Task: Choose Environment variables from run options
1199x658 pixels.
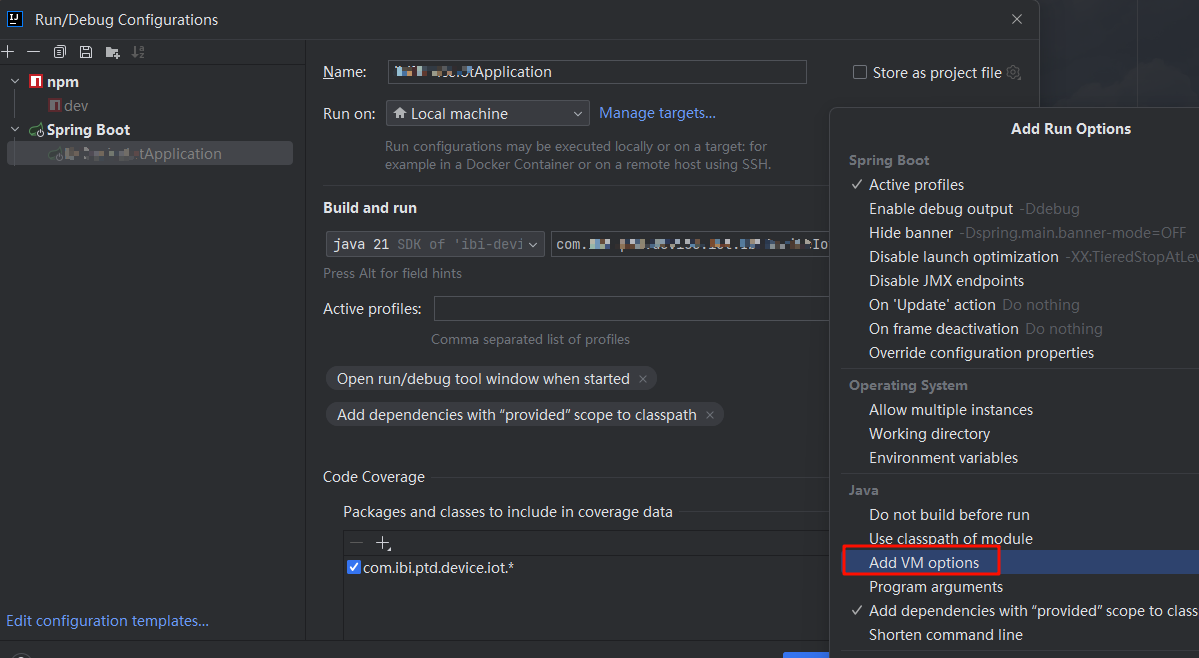Action: point(943,458)
